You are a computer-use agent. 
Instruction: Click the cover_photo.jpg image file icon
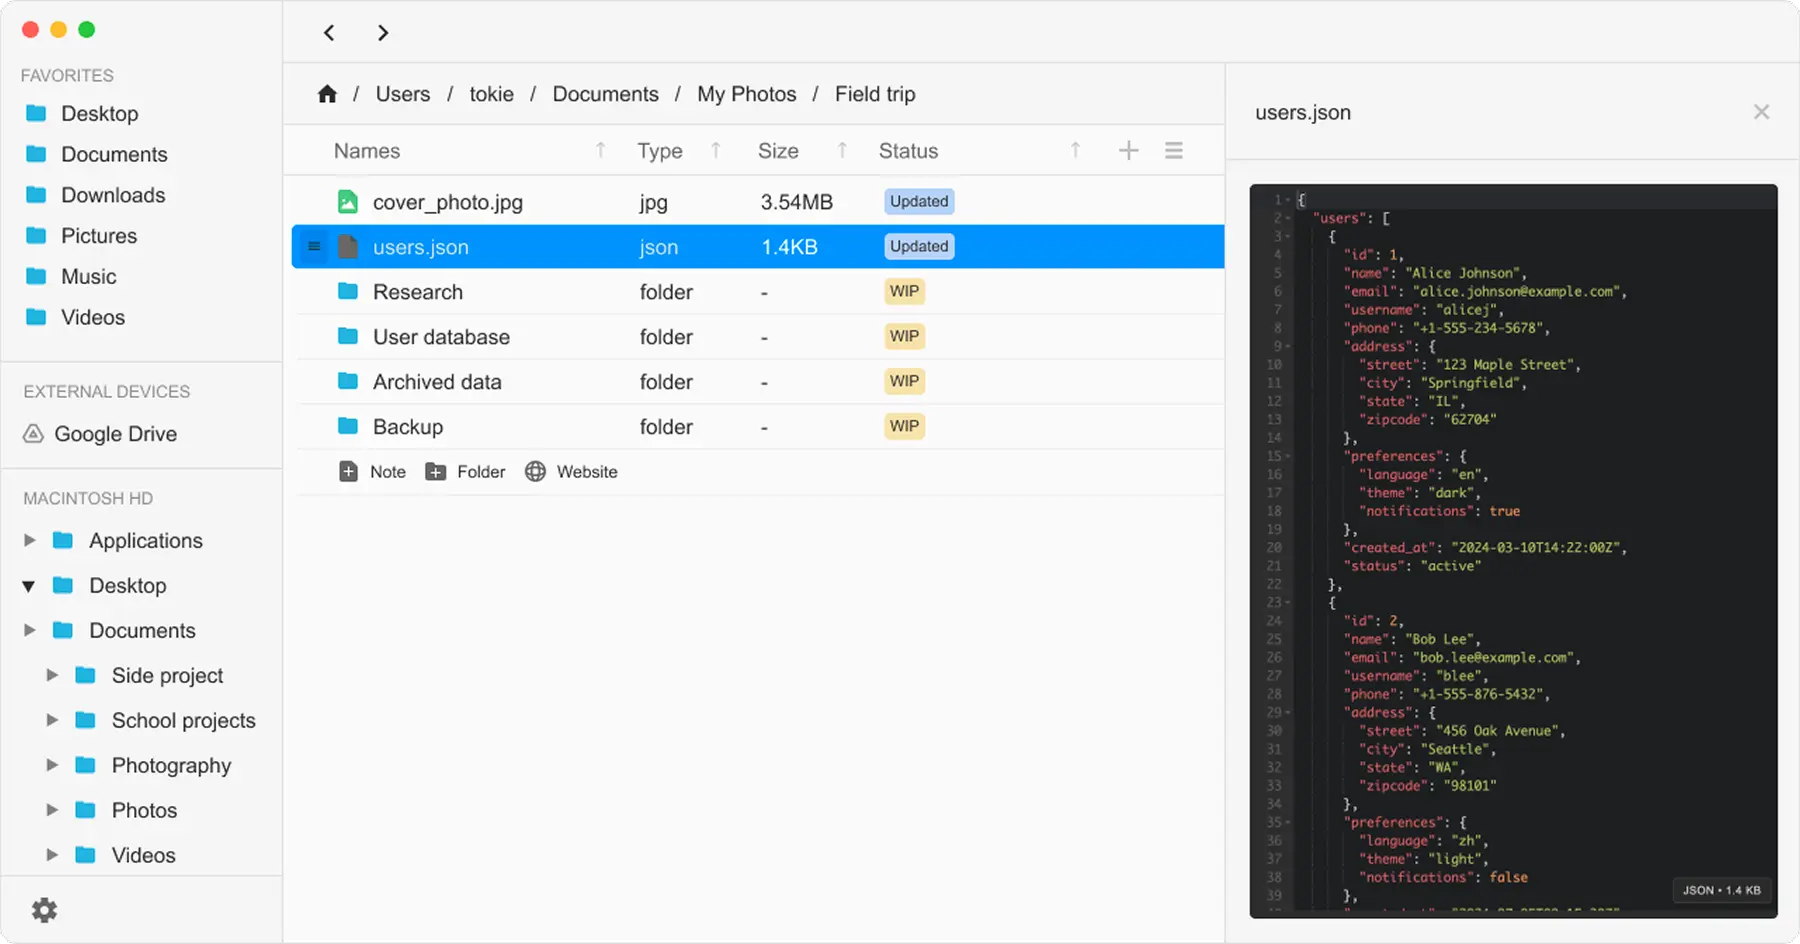click(347, 202)
